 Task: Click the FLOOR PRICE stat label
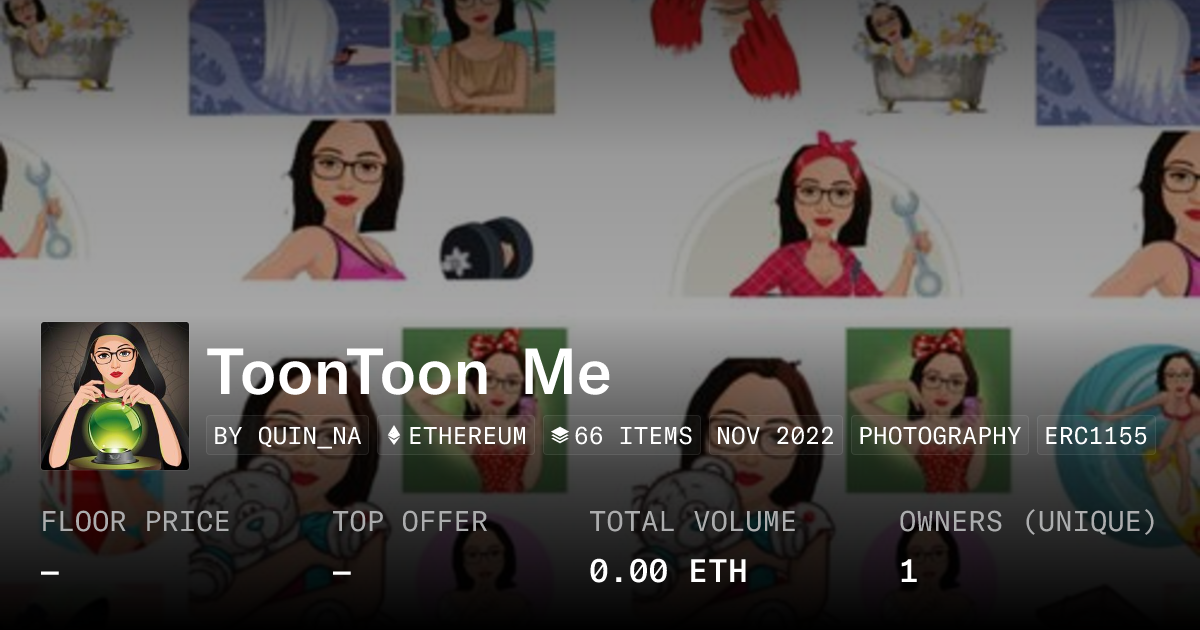click(x=135, y=521)
